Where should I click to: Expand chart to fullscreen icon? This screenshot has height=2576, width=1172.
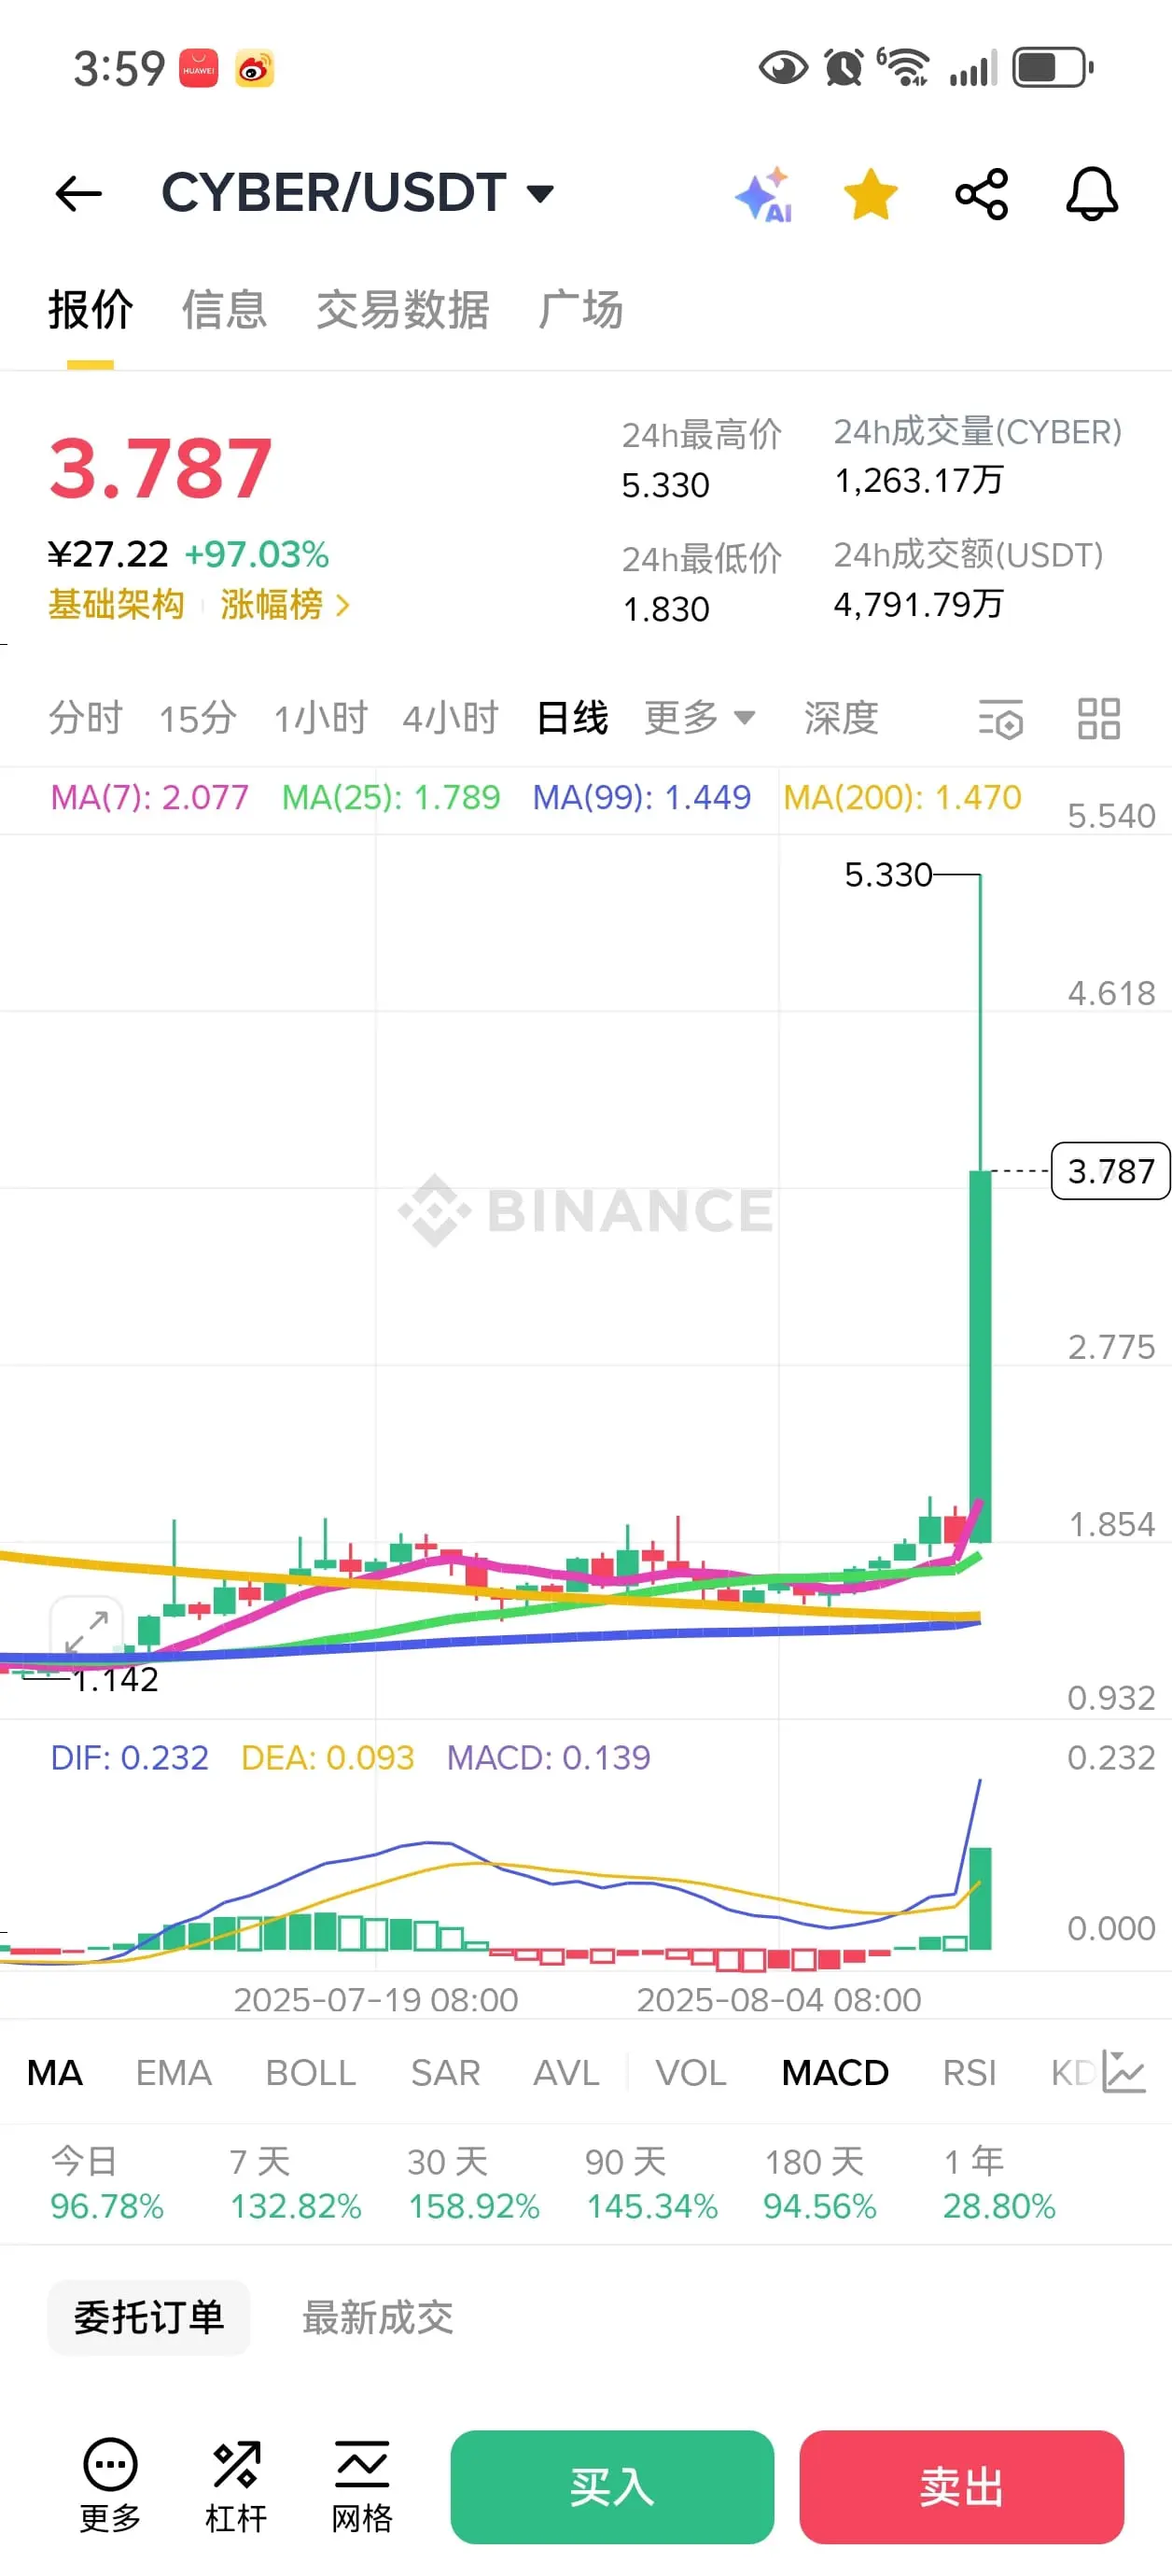[86, 1632]
